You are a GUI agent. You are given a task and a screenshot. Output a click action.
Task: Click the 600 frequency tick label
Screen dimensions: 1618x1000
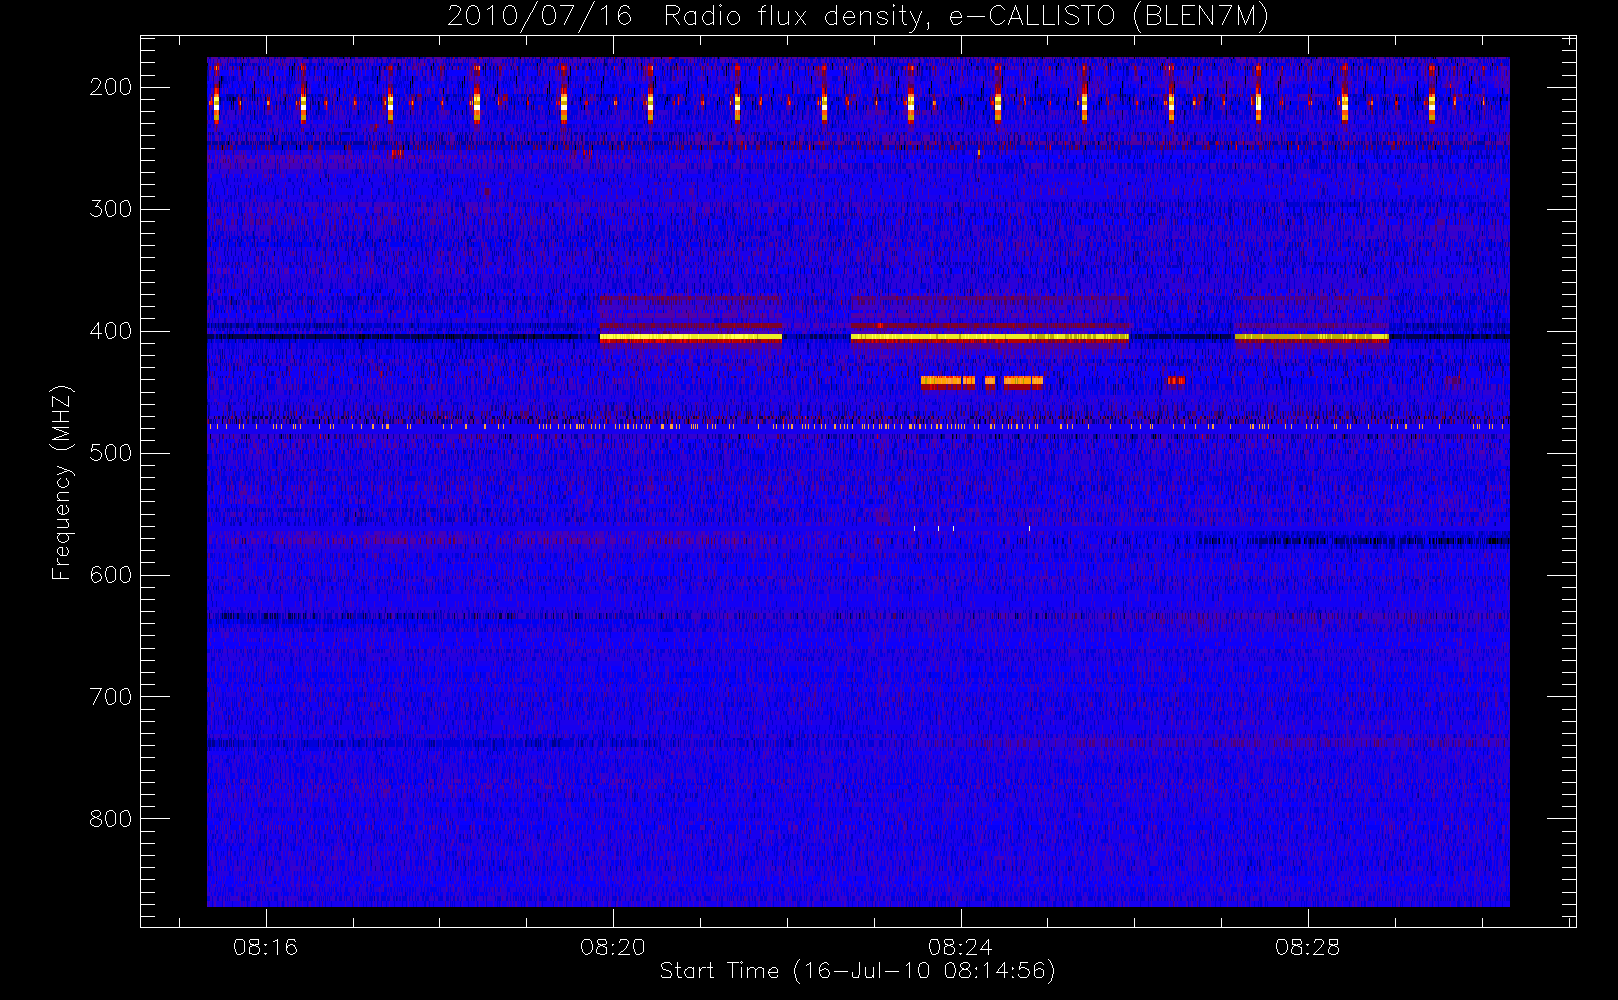click(111, 575)
